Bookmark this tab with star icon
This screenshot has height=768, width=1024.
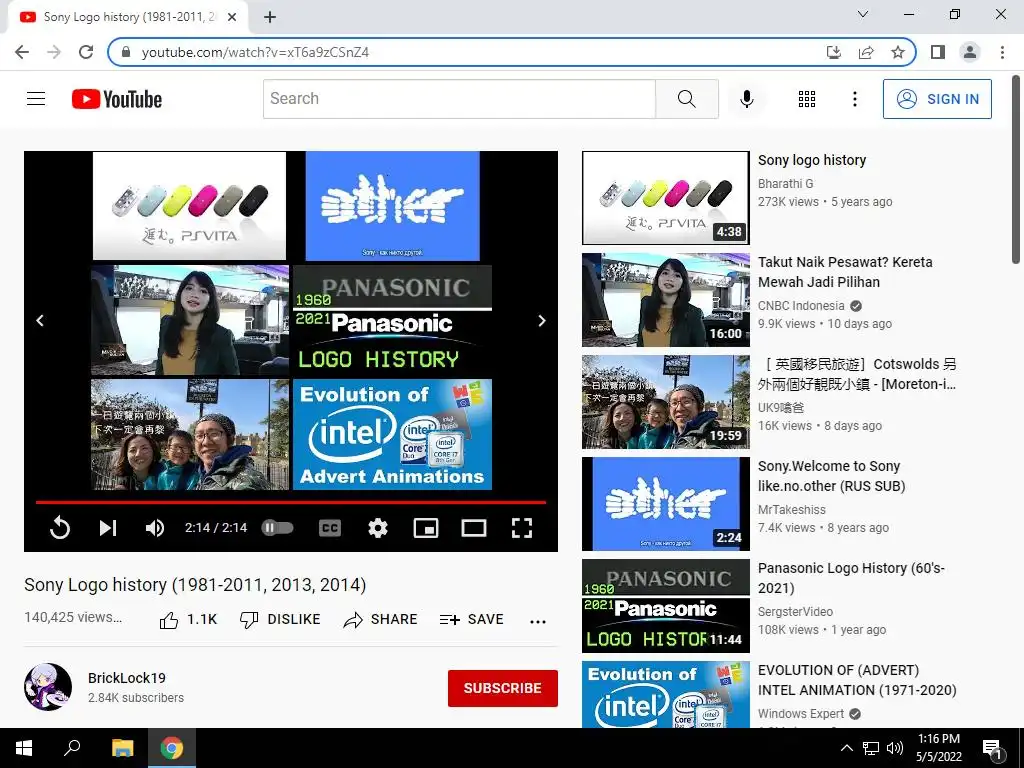(898, 52)
